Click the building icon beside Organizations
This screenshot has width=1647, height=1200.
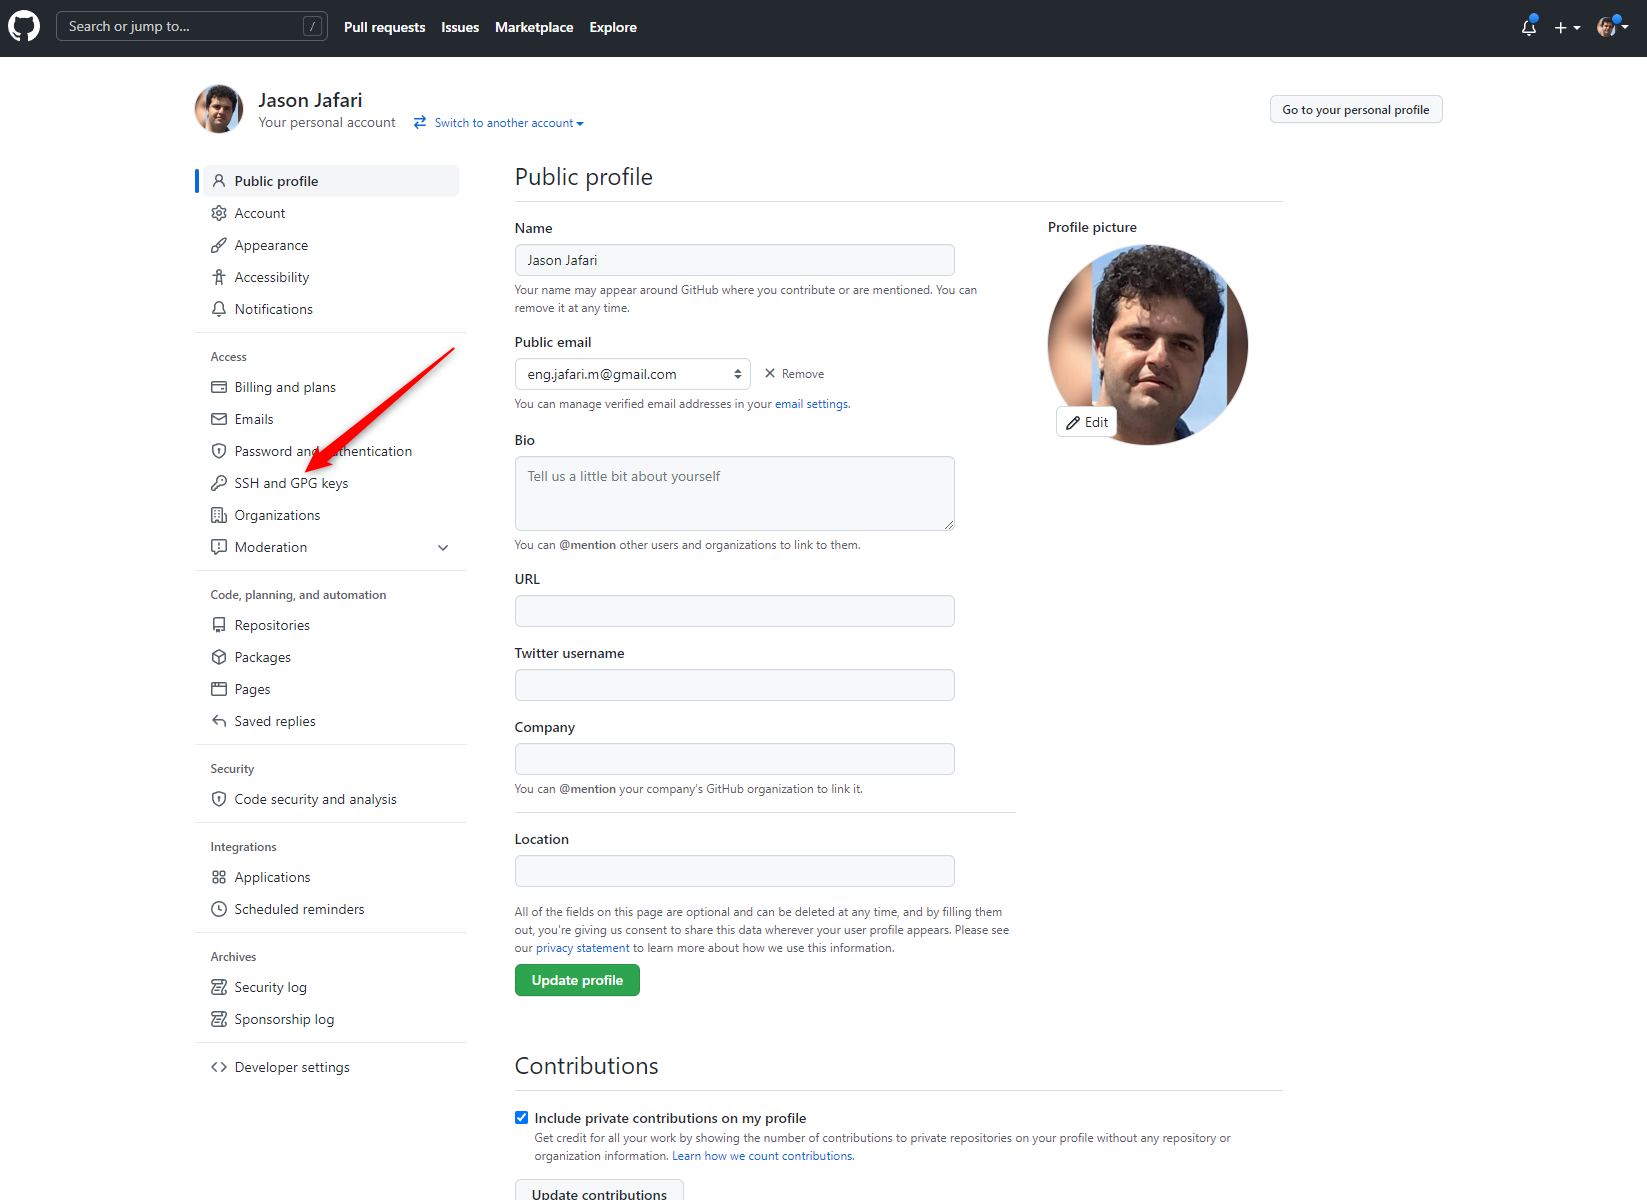click(219, 515)
